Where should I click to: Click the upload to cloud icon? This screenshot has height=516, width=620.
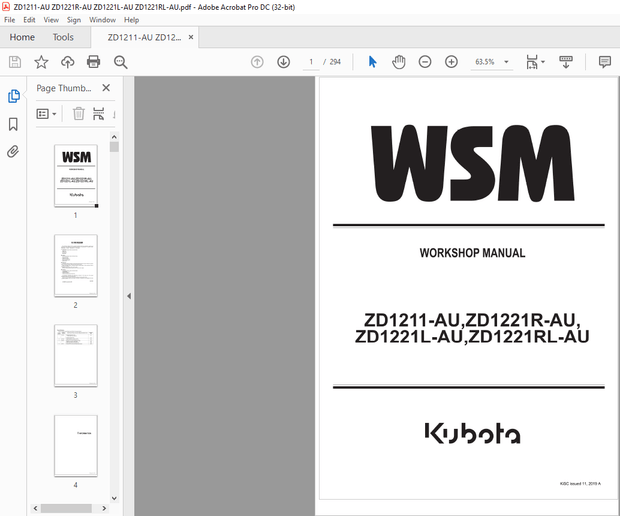(x=67, y=62)
